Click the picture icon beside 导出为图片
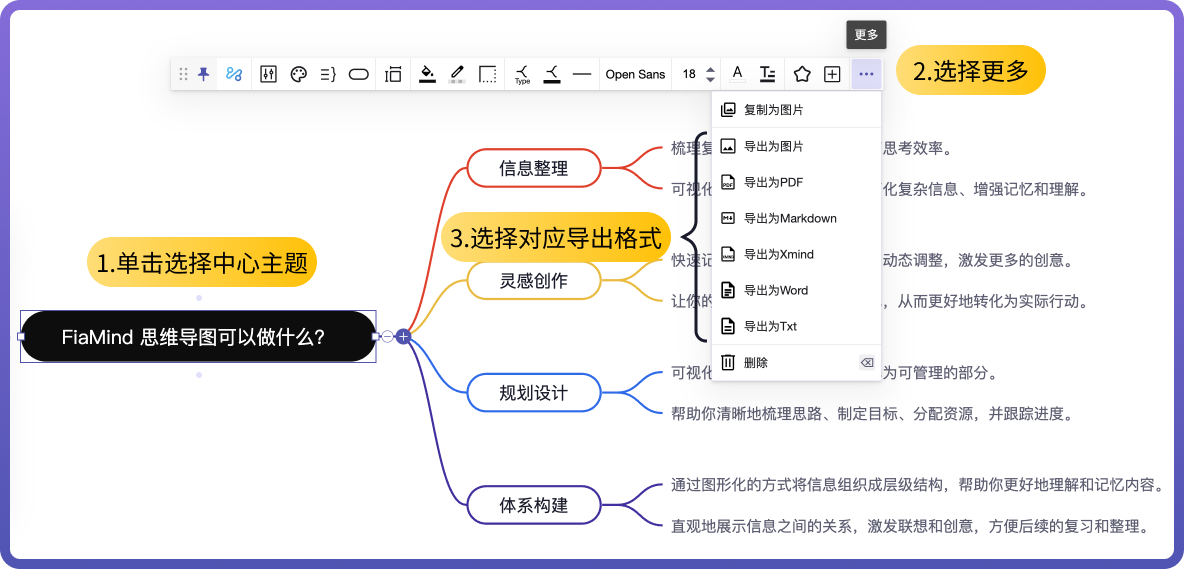This screenshot has height=569, width=1184. tap(728, 146)
